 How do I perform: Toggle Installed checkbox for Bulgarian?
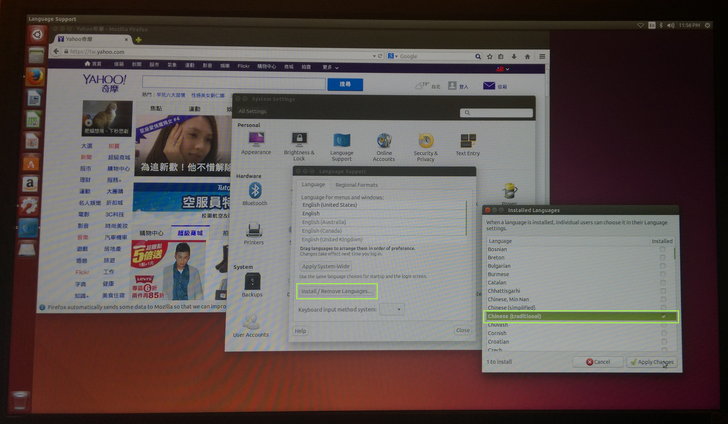(663, 266)
